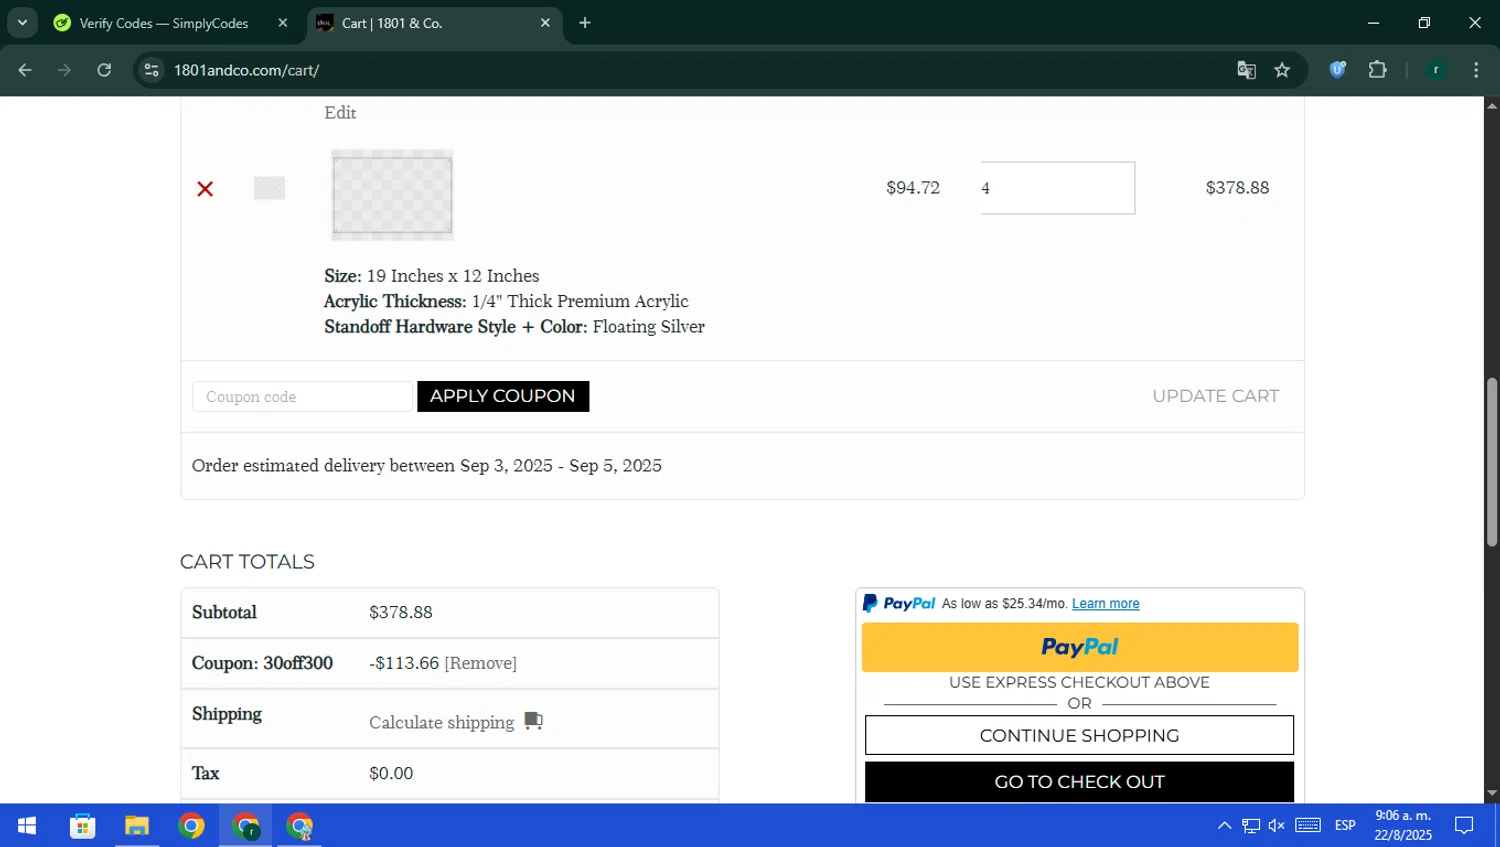Select the Tax value $0.00
The width and height of the screenshot is (1500, 847).
(x=391, y=773)
